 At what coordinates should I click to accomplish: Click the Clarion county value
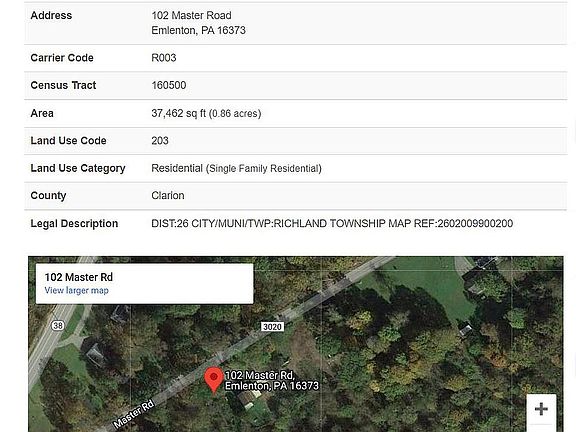click(168, 195)
